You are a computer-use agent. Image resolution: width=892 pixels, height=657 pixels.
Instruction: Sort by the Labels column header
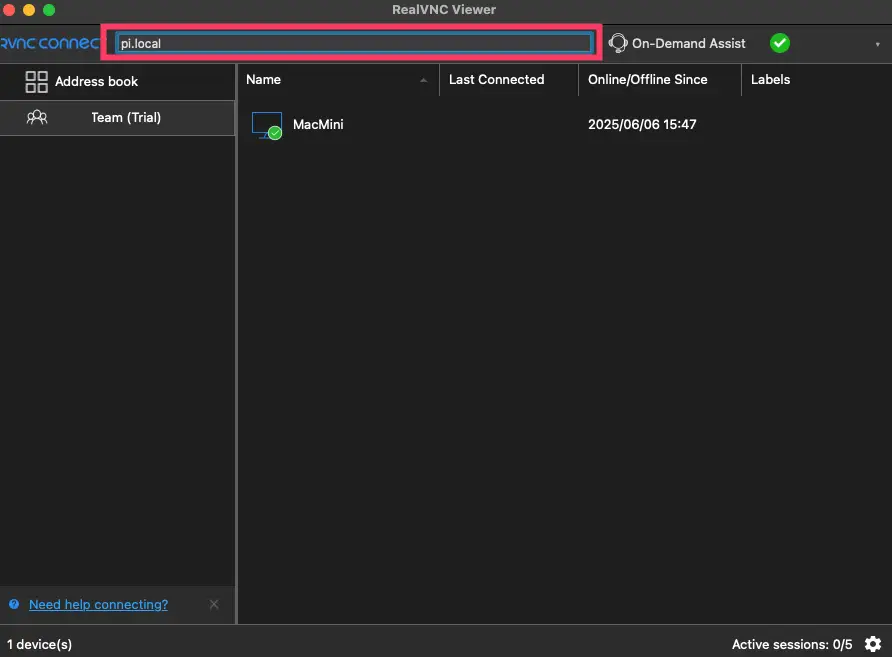770,80
